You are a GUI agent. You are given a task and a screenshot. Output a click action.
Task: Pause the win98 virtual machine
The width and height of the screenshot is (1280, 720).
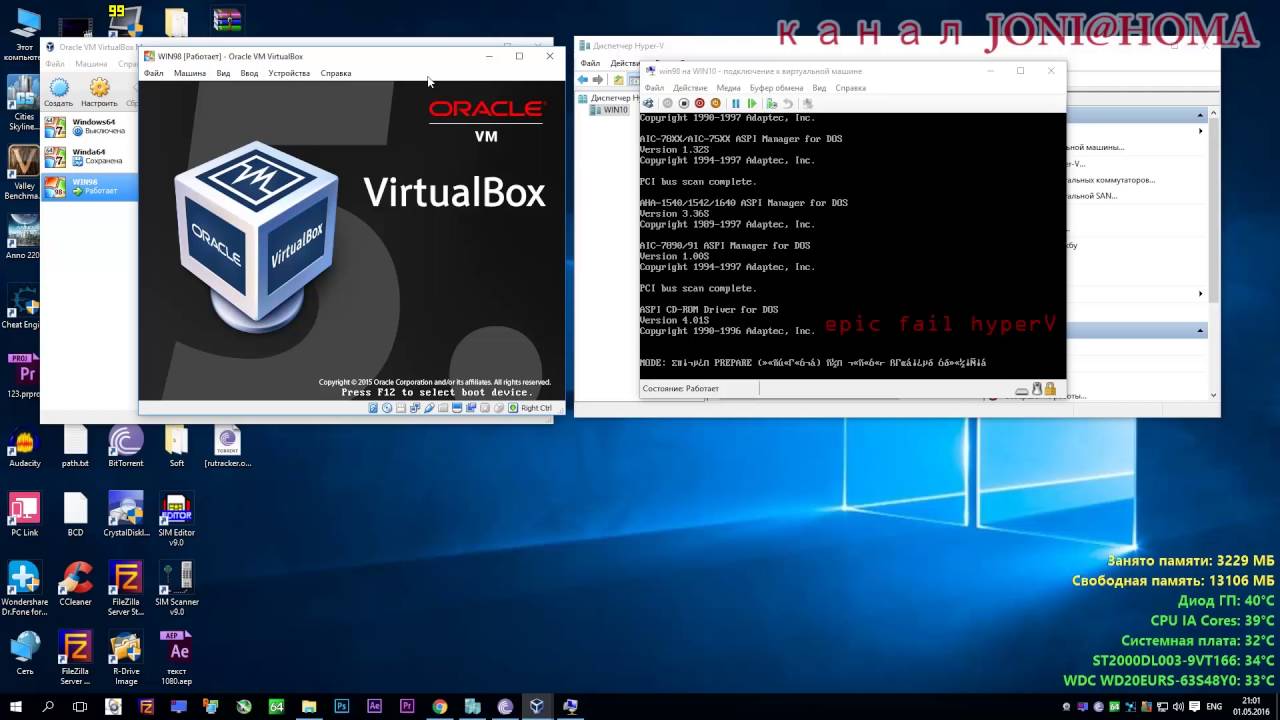tap(736, 103)
